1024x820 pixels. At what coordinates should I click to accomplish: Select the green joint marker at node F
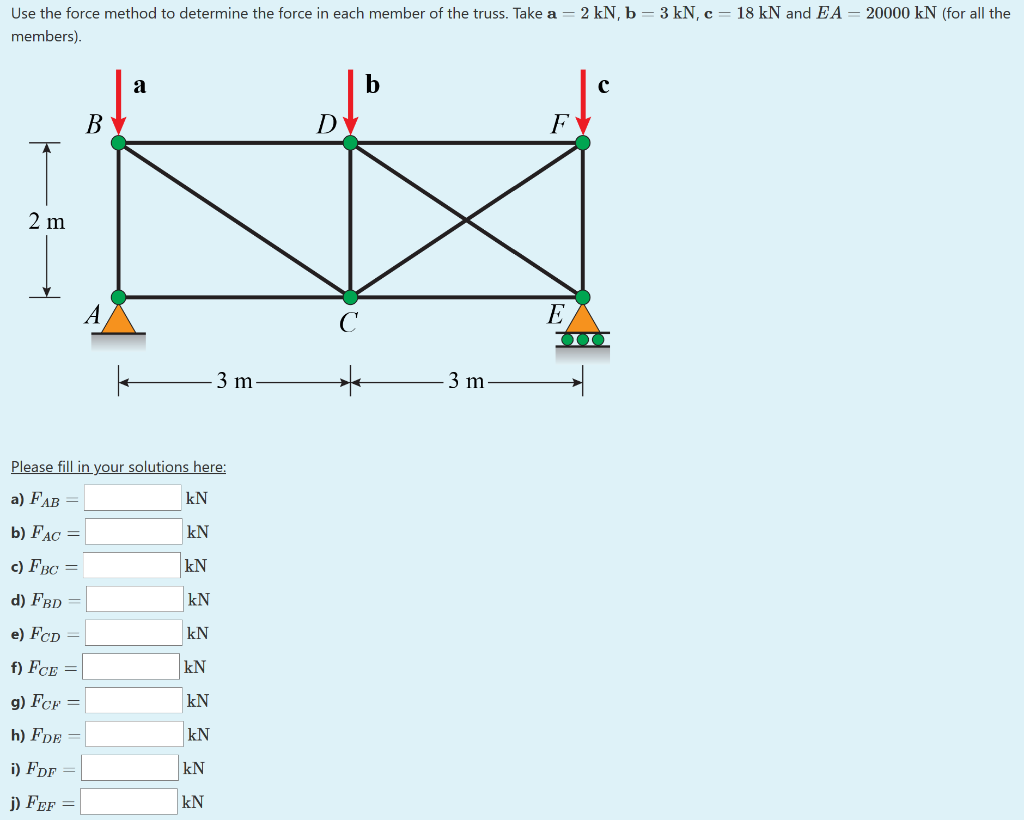coord(582,143)
